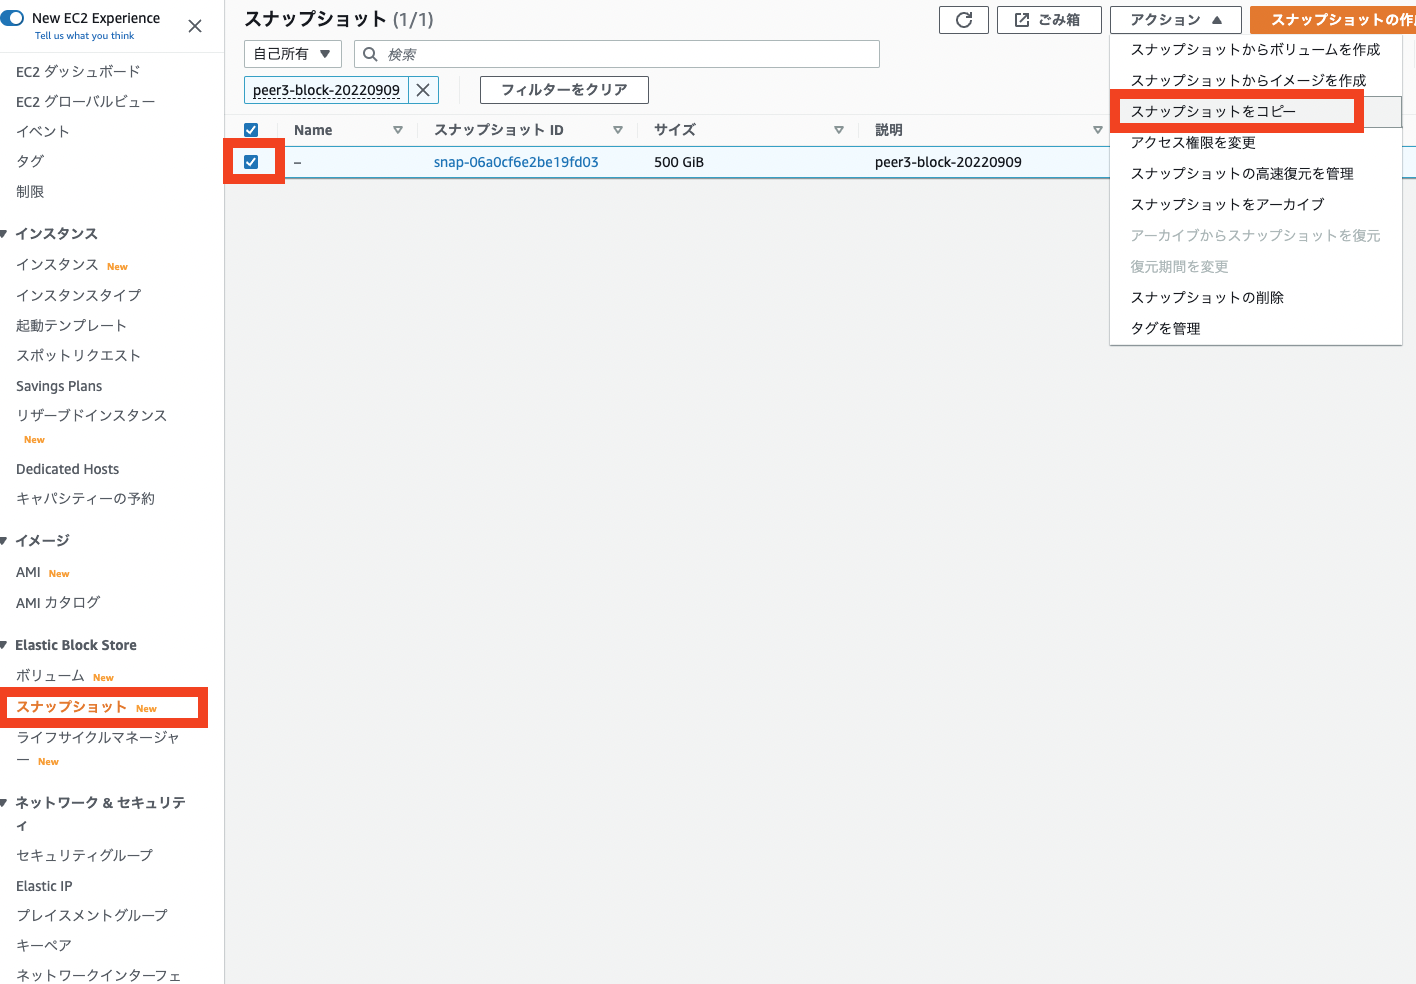The image size is (1416, 984).
Task: Select スナップショットをコピー from actions menu
Action: (1255, 111)
